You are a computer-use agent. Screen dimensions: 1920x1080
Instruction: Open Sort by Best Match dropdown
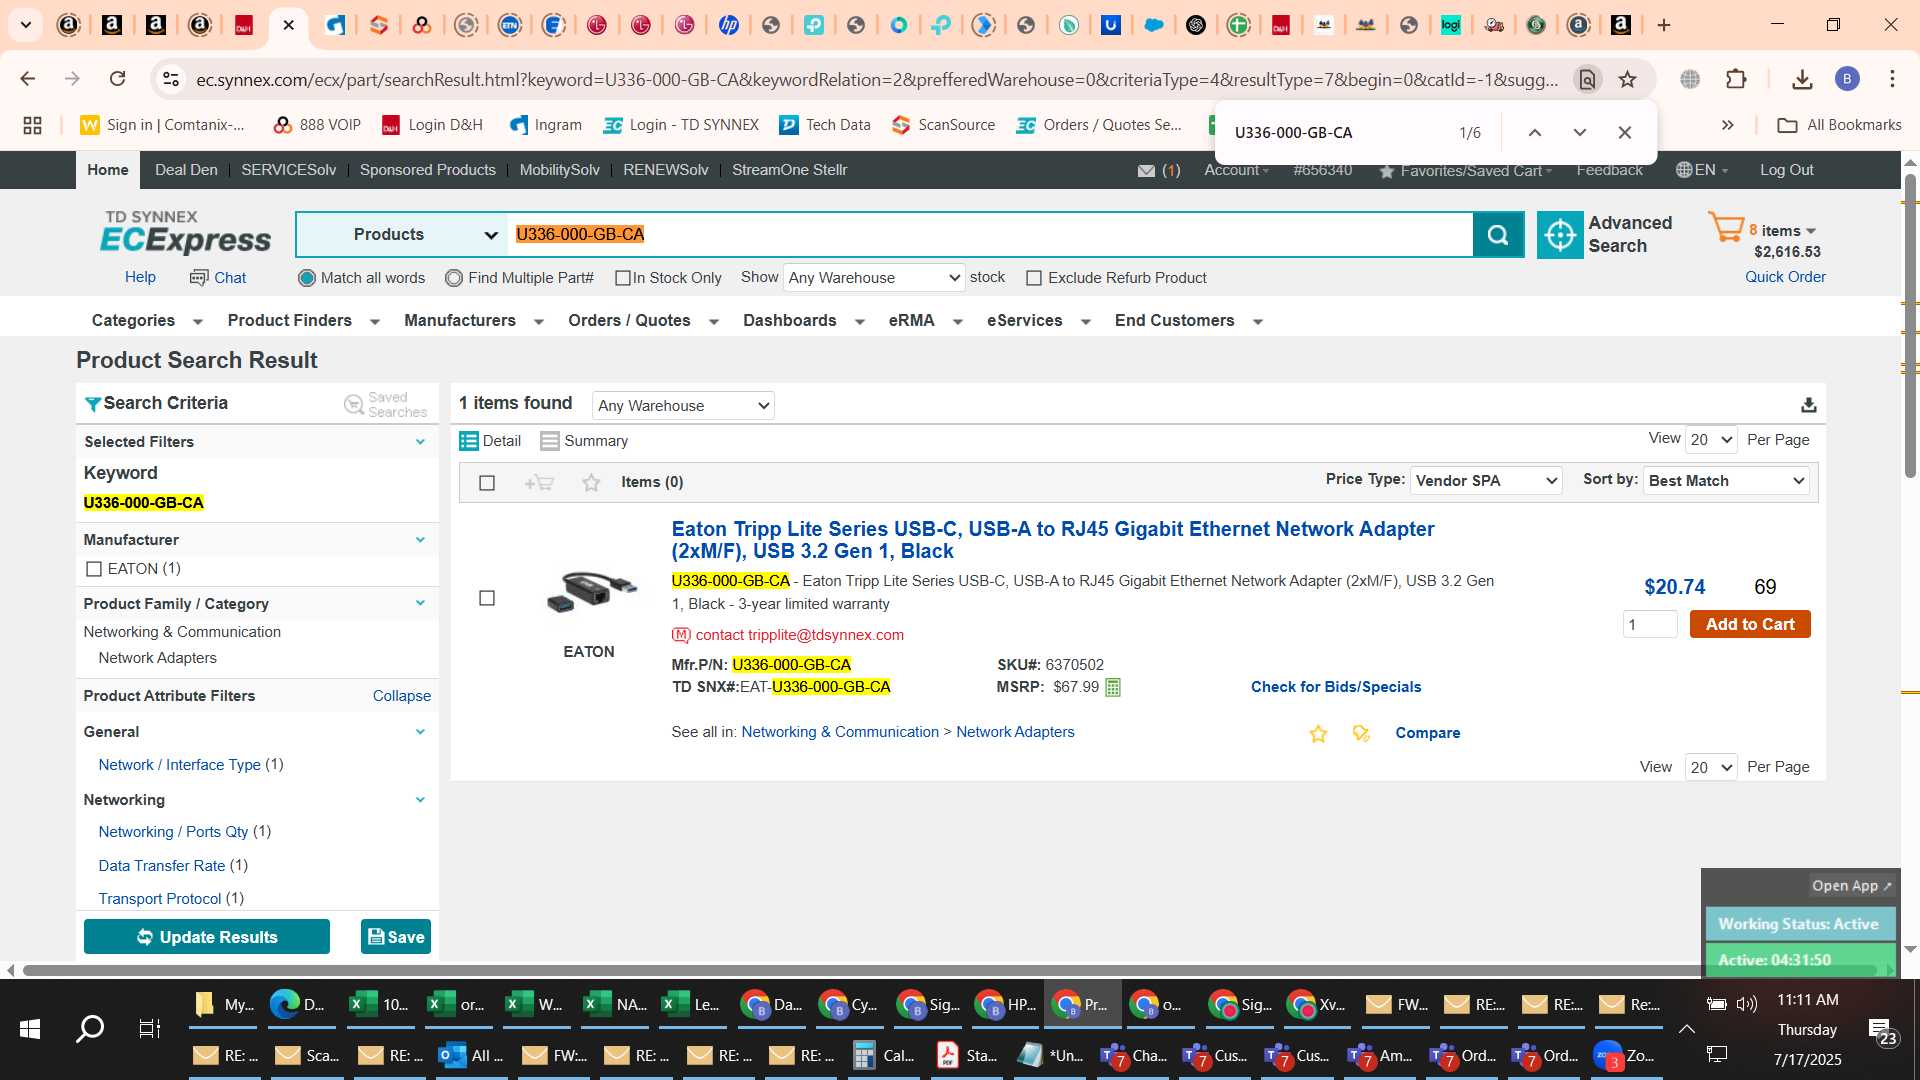[1726, 481]
